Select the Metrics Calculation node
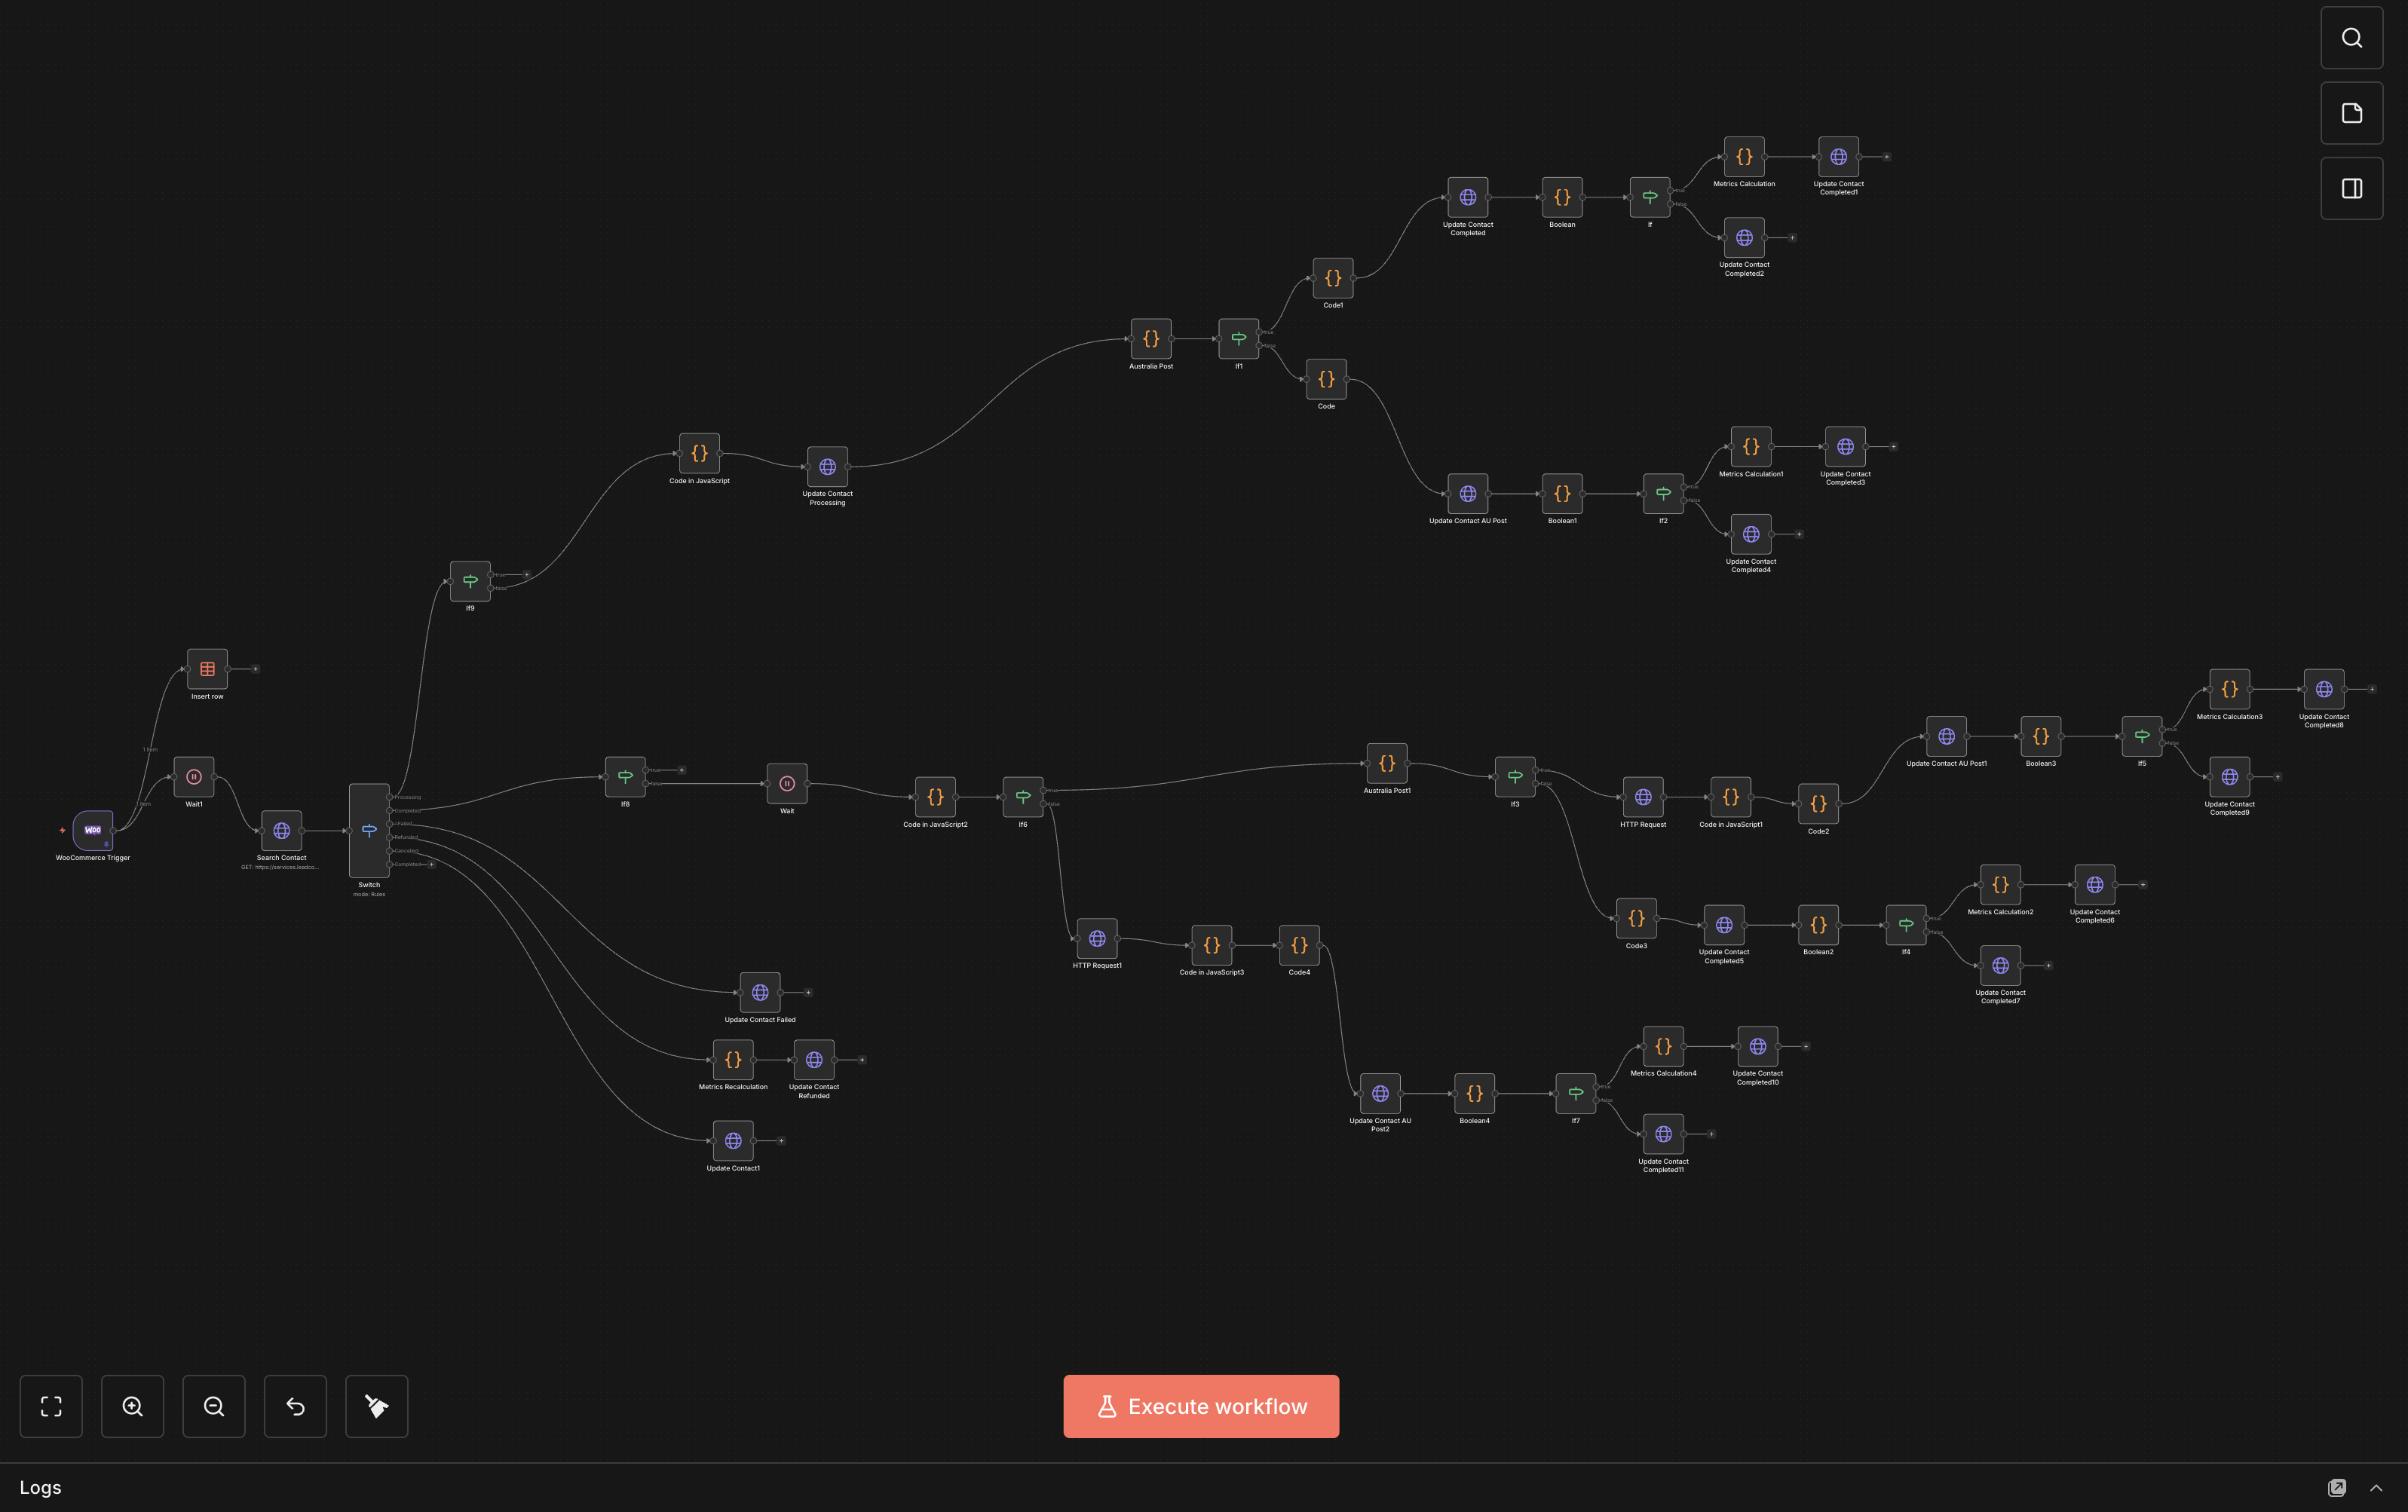2408x1512 pixels. (x=1744, y=157)
